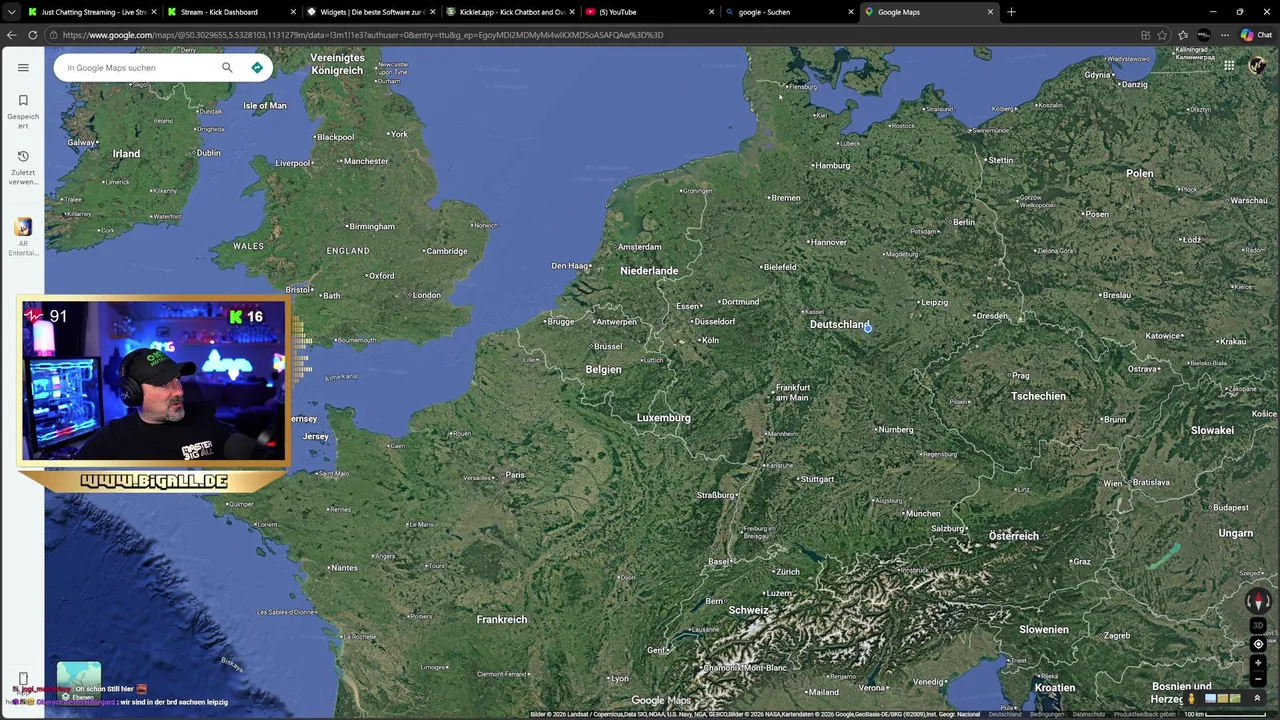This screenshot has height=720, width=1280.
Task: Select the Street View pegman
Action: pos(1191,698)
